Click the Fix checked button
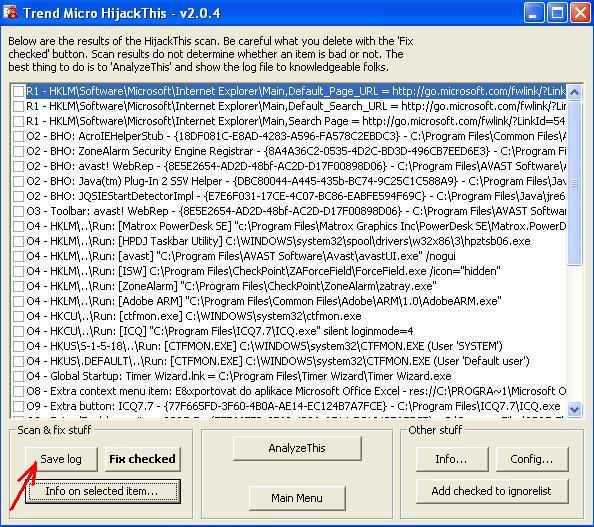Viewport: 594px width, 527px height. [x=142, y=459]
